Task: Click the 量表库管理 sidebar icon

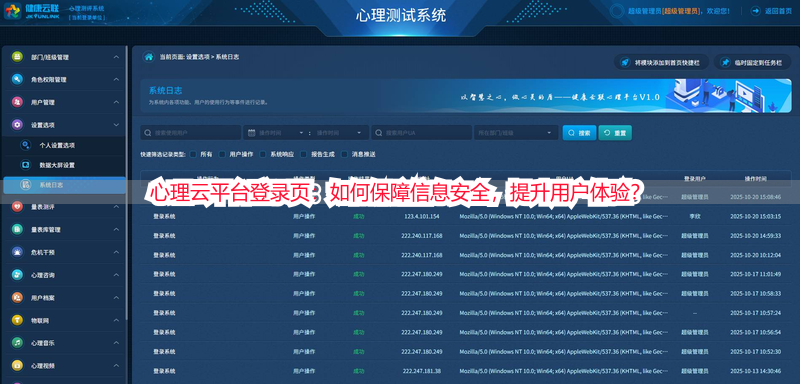Action: [17, 229]
